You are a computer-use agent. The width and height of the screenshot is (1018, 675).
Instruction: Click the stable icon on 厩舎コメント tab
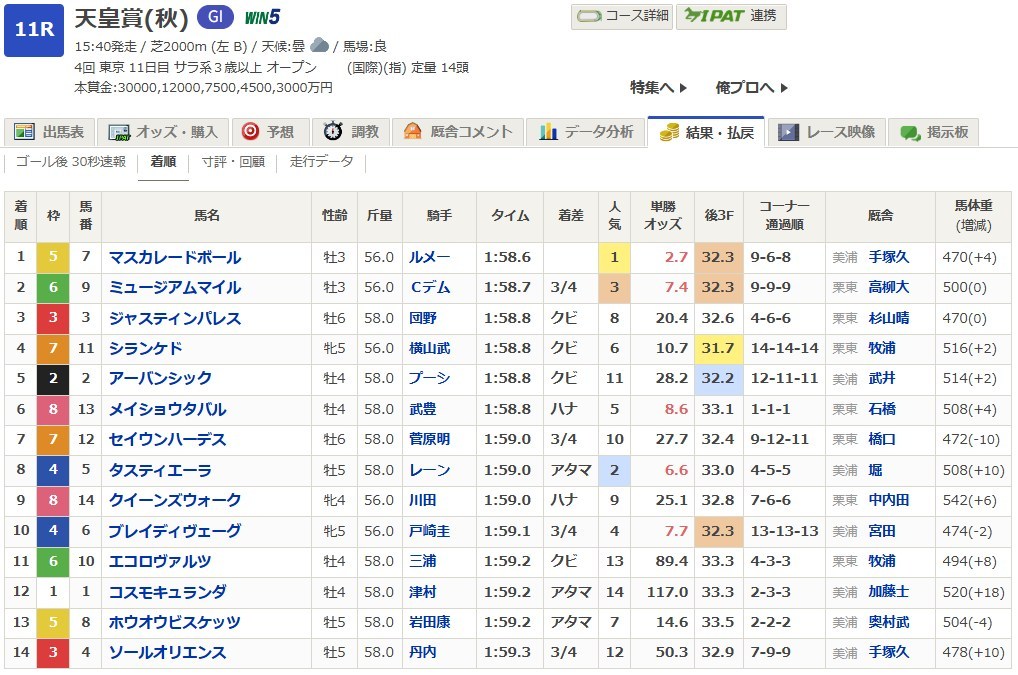pos(412,132)
